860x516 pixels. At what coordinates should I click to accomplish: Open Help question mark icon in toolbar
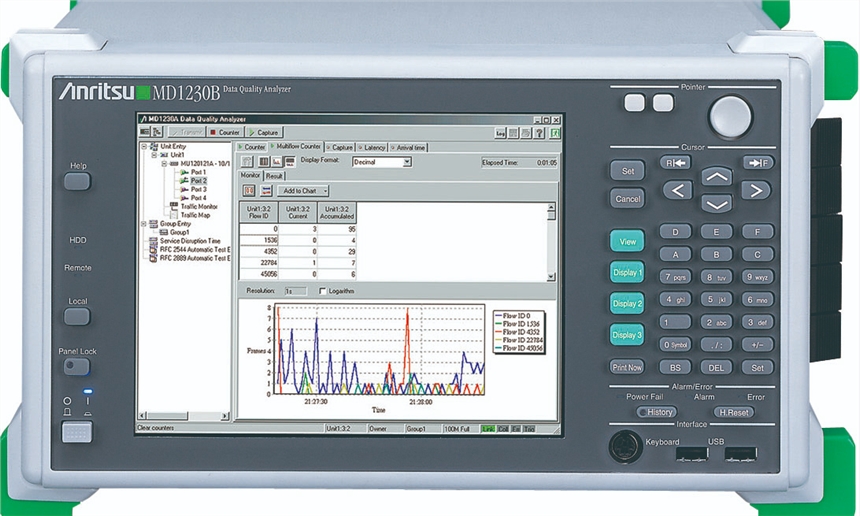tap(539, 132)
